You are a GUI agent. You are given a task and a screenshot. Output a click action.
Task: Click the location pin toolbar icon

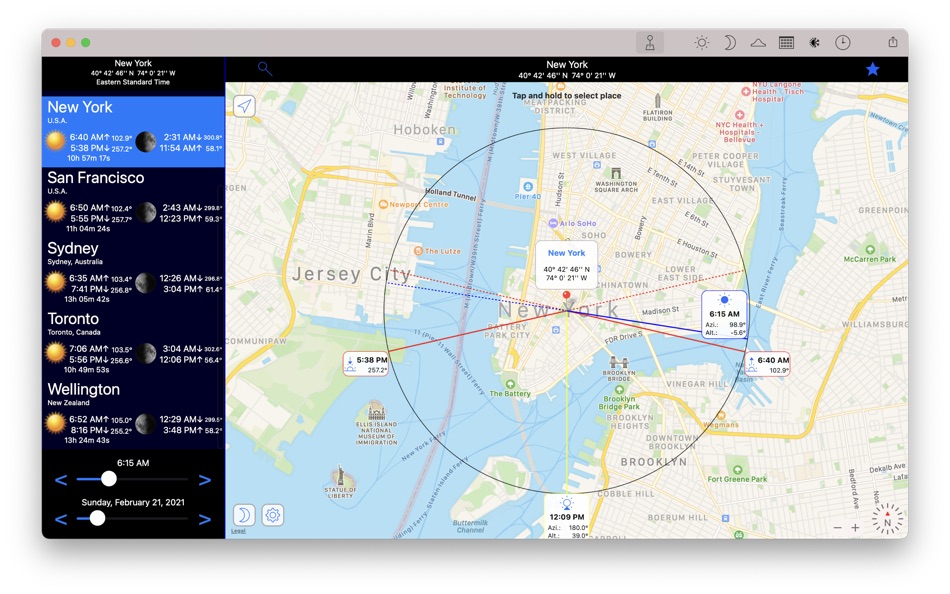pos(649,42)
